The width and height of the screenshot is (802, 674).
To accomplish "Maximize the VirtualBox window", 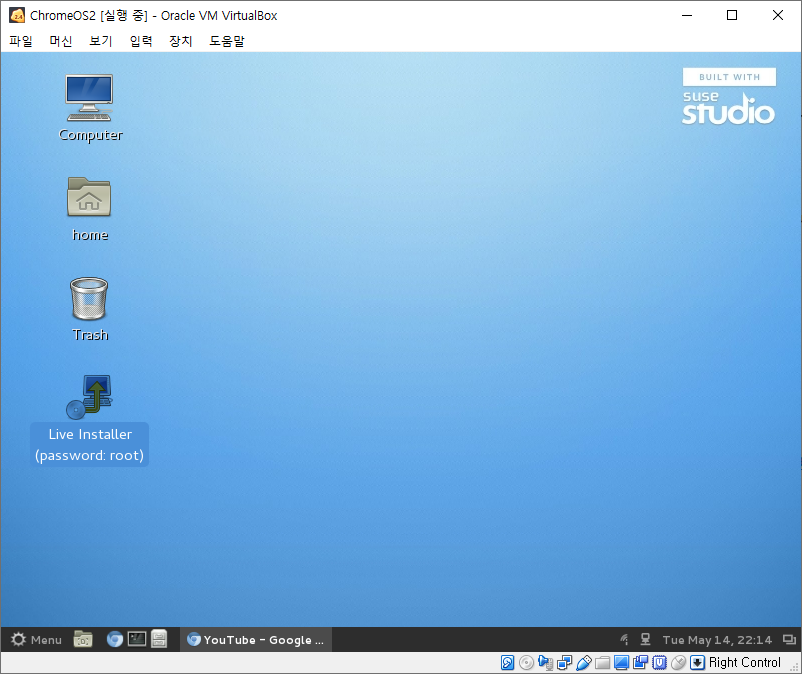I will point(732,15).
